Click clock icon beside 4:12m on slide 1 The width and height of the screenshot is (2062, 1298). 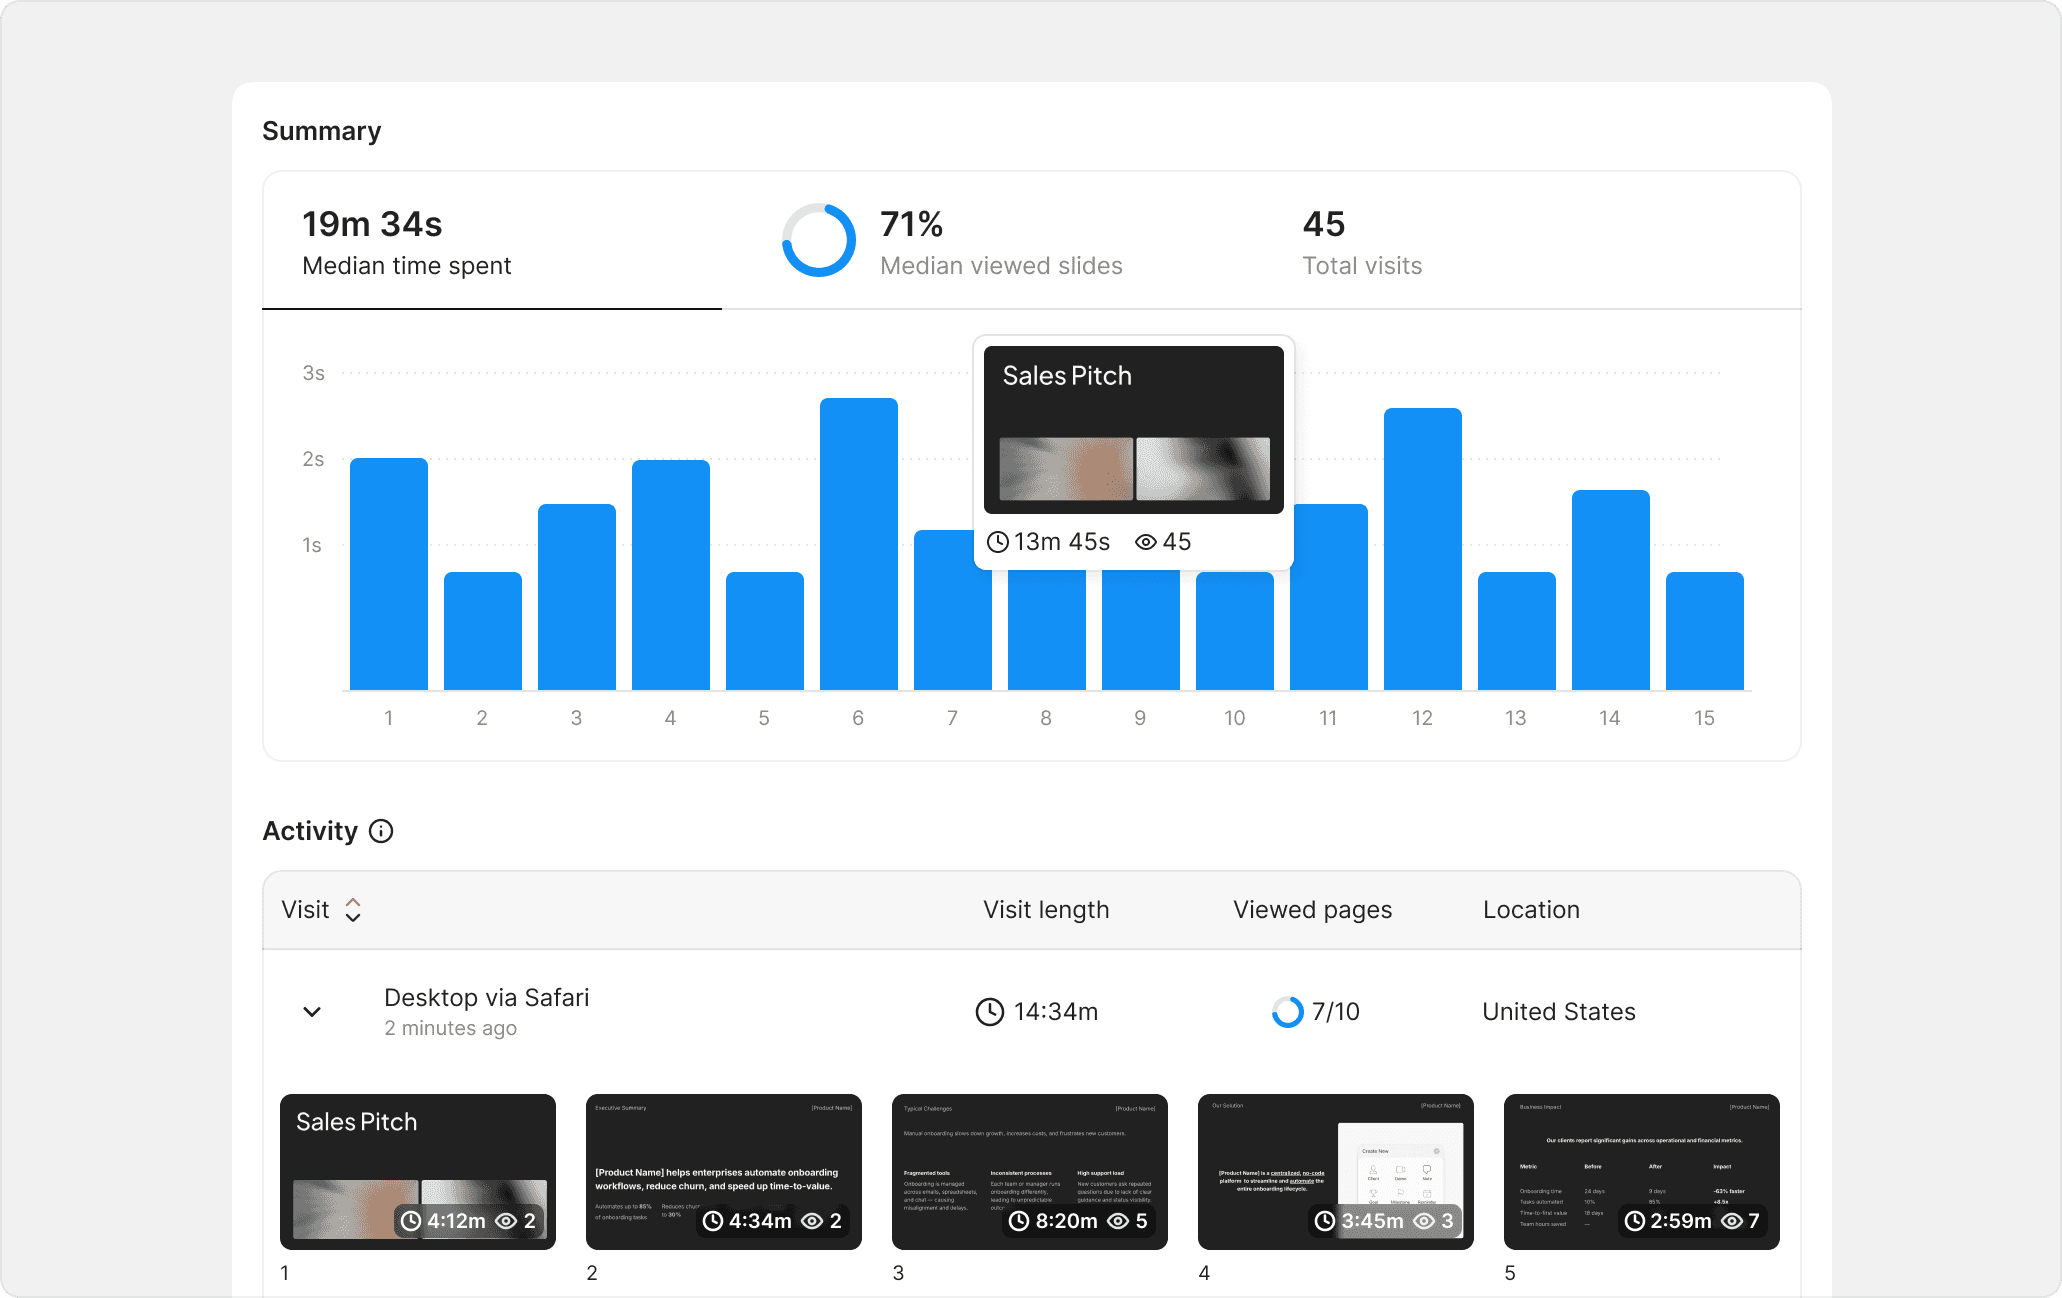411,1221
